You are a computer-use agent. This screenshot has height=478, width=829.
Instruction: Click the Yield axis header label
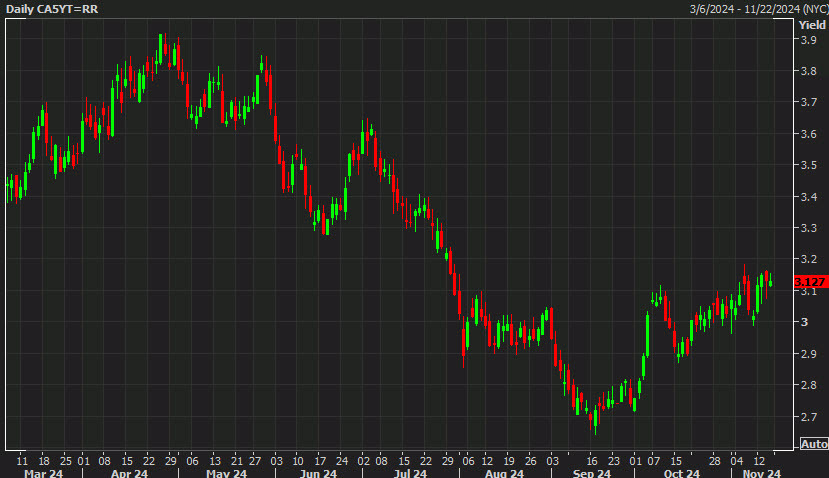812,24
